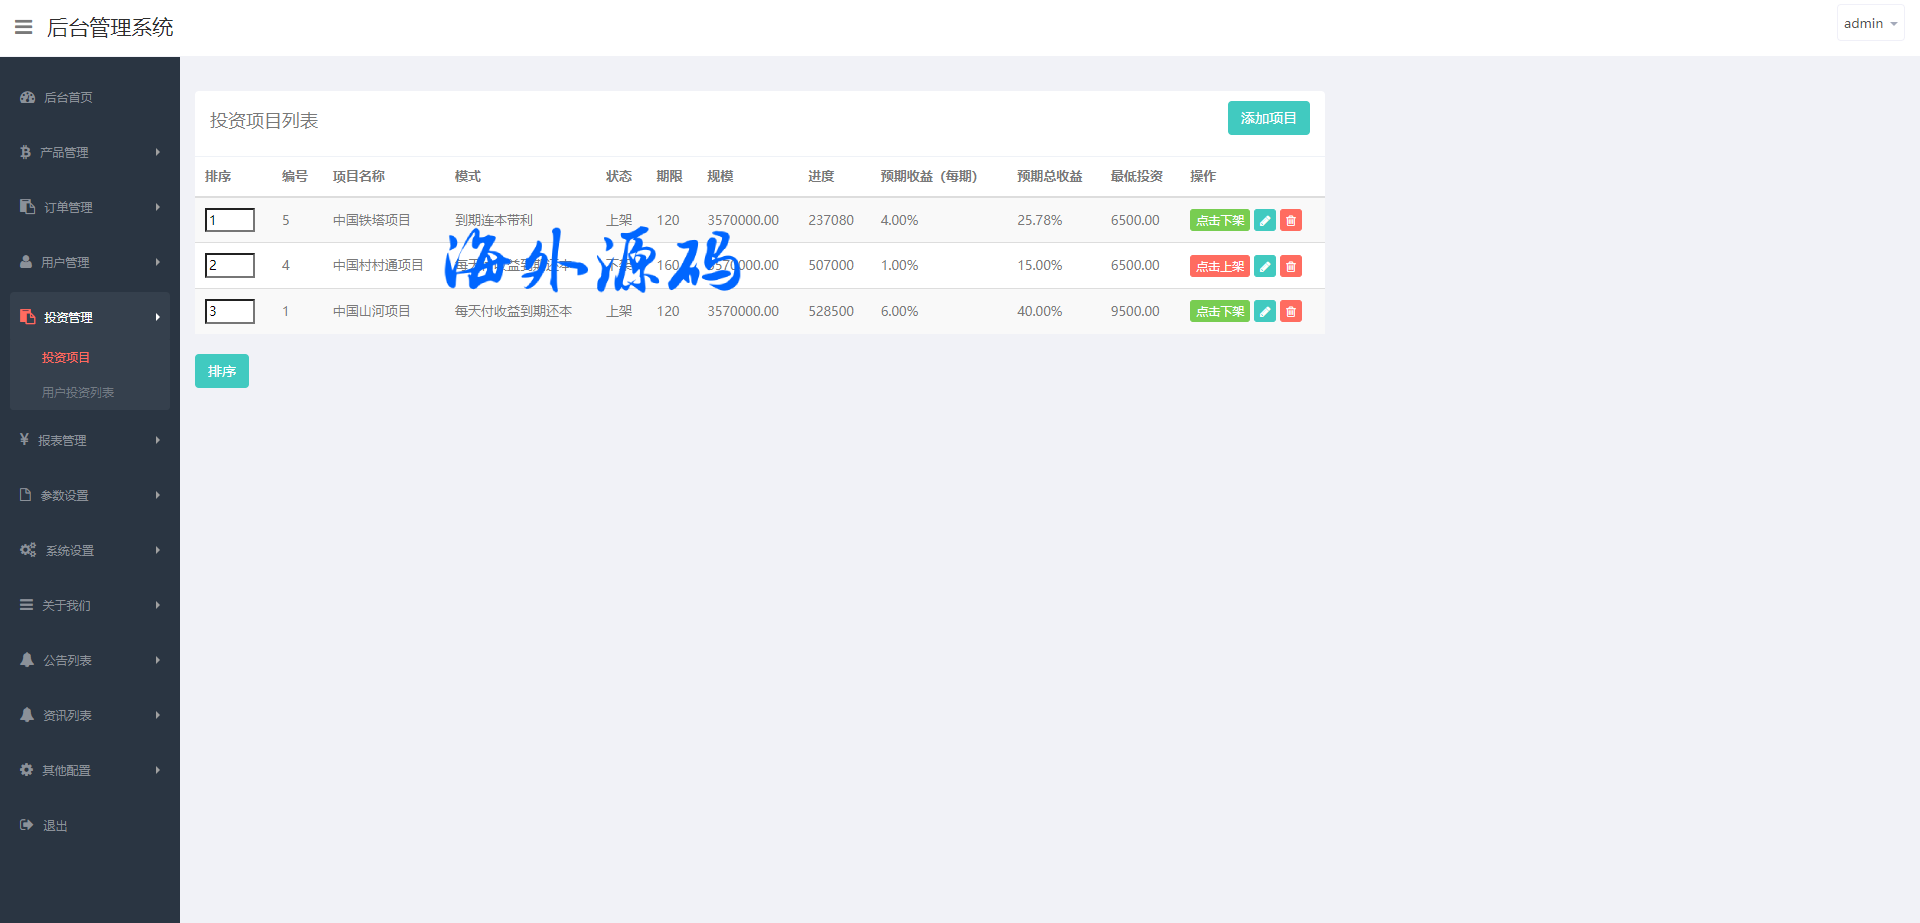Click the 添加项目 button

pyautogui.click(x=1268, y=118)
